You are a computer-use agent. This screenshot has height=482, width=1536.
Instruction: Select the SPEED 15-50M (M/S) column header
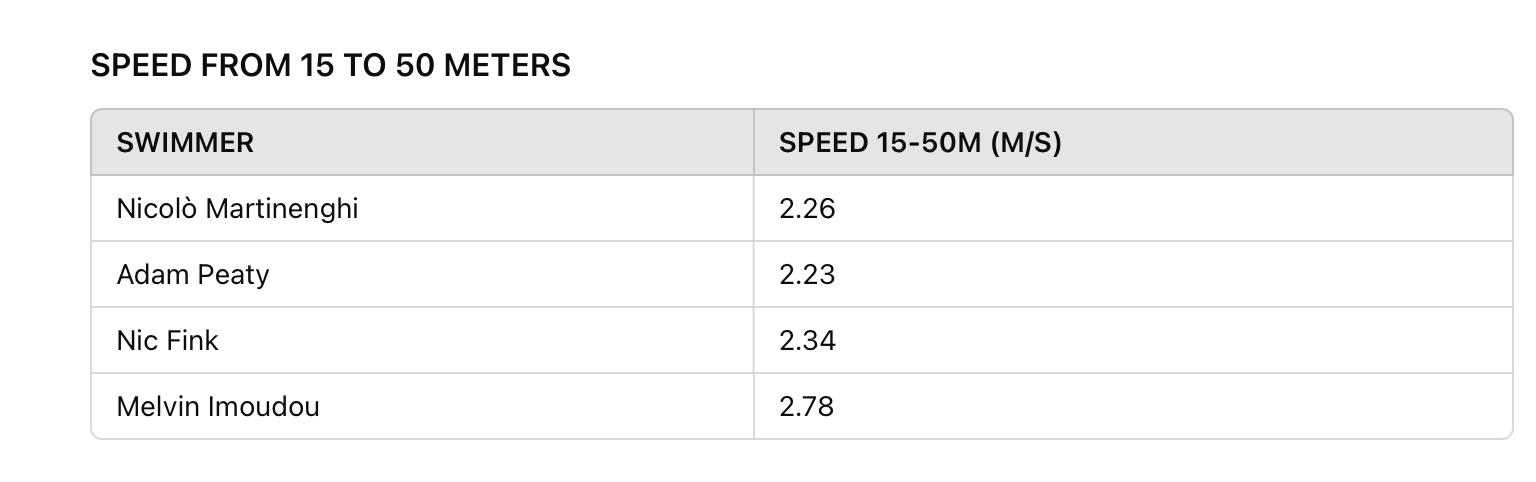tap(1133, 142)
